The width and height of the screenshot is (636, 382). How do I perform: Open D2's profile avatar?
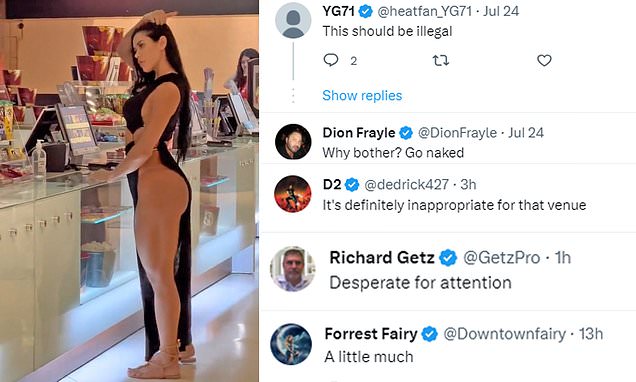(x=293, y=194)
